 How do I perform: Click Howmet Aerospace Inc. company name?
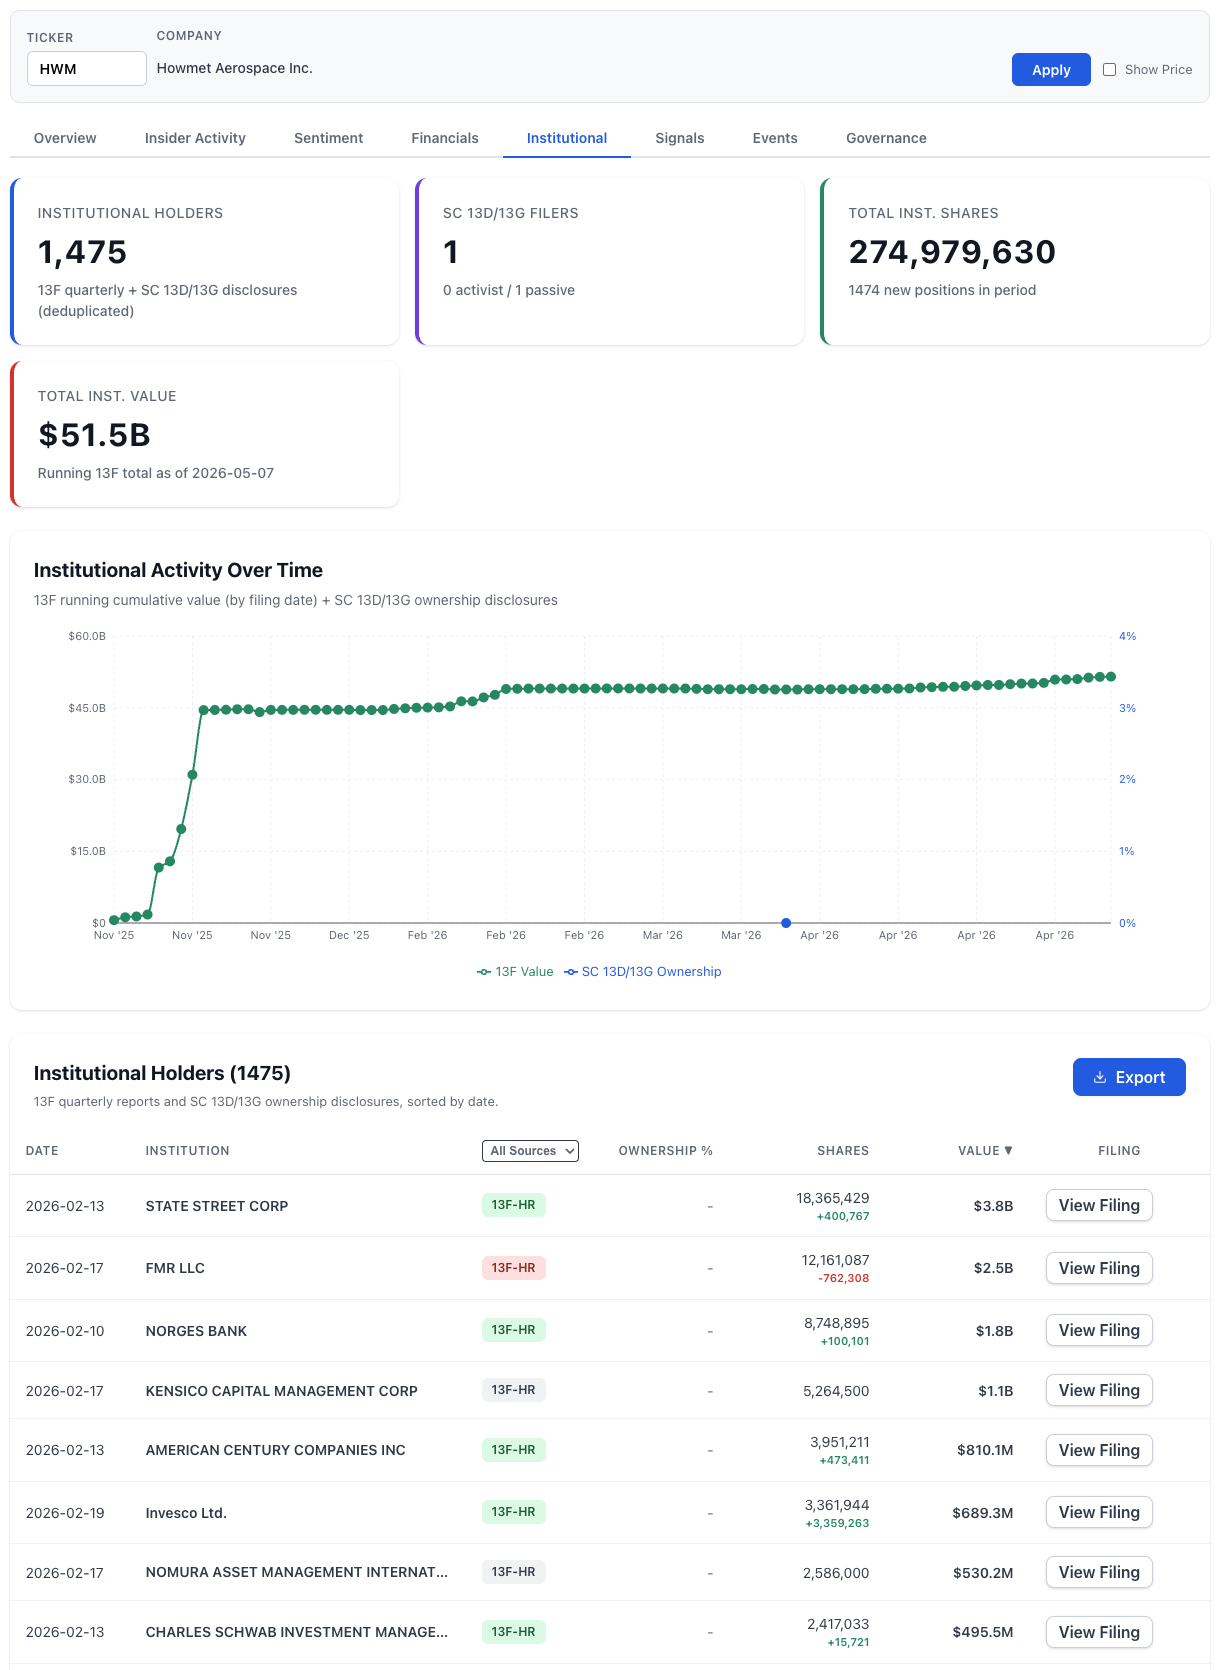235,68
